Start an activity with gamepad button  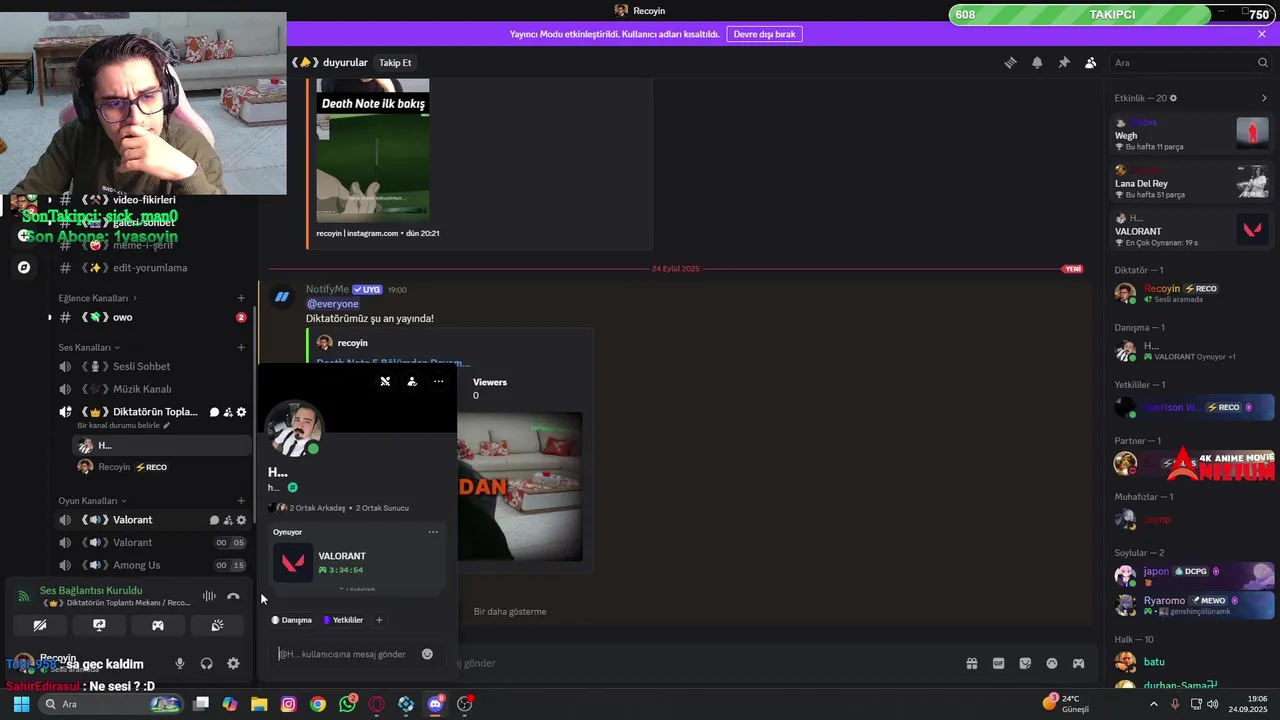(x=158, y=625)
